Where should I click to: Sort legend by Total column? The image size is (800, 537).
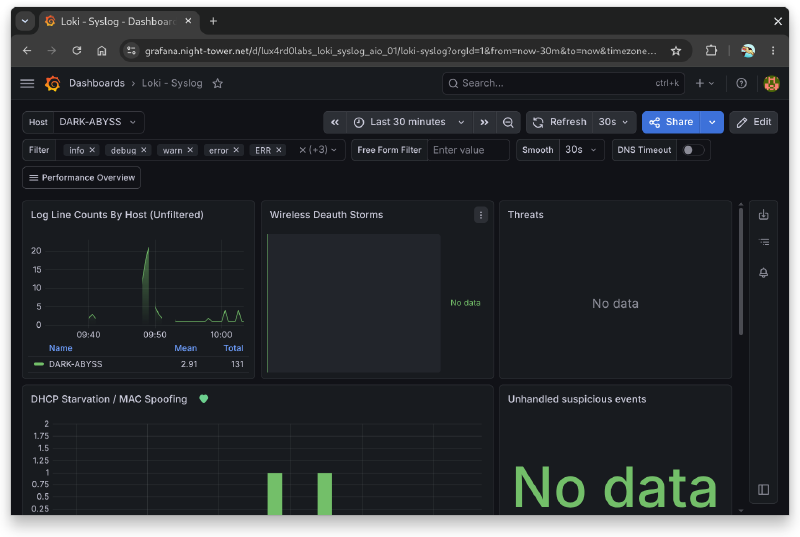tap(233, 348)
